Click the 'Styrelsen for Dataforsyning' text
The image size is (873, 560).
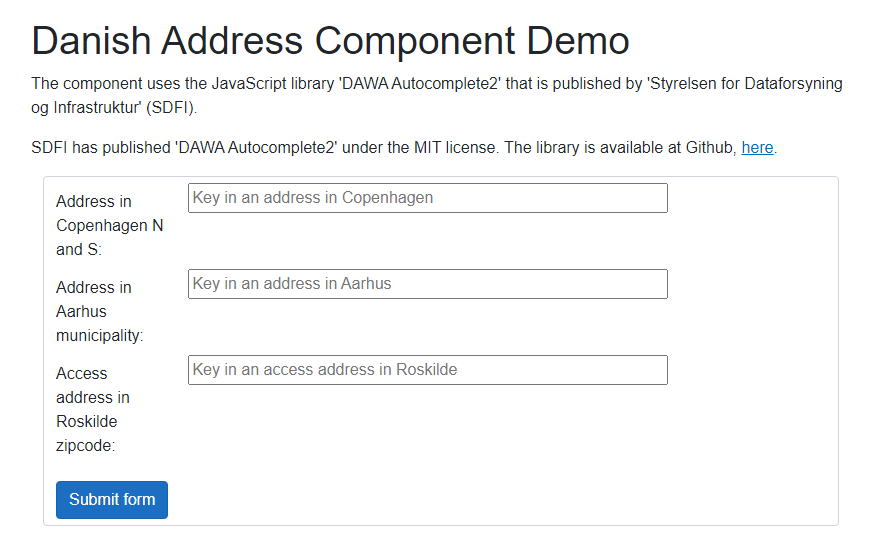[746, 83]
